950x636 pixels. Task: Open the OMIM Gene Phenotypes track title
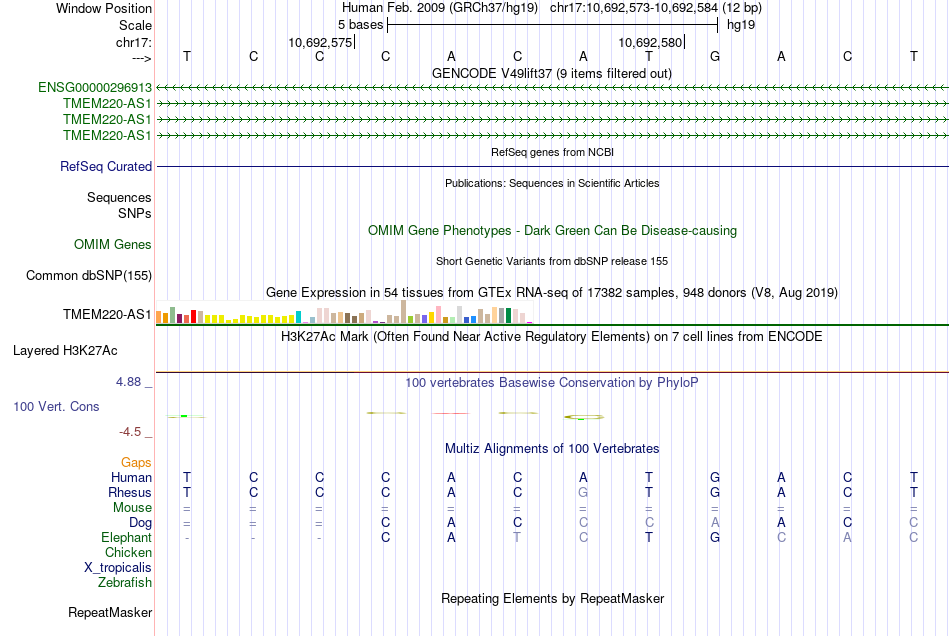[553, 230]
